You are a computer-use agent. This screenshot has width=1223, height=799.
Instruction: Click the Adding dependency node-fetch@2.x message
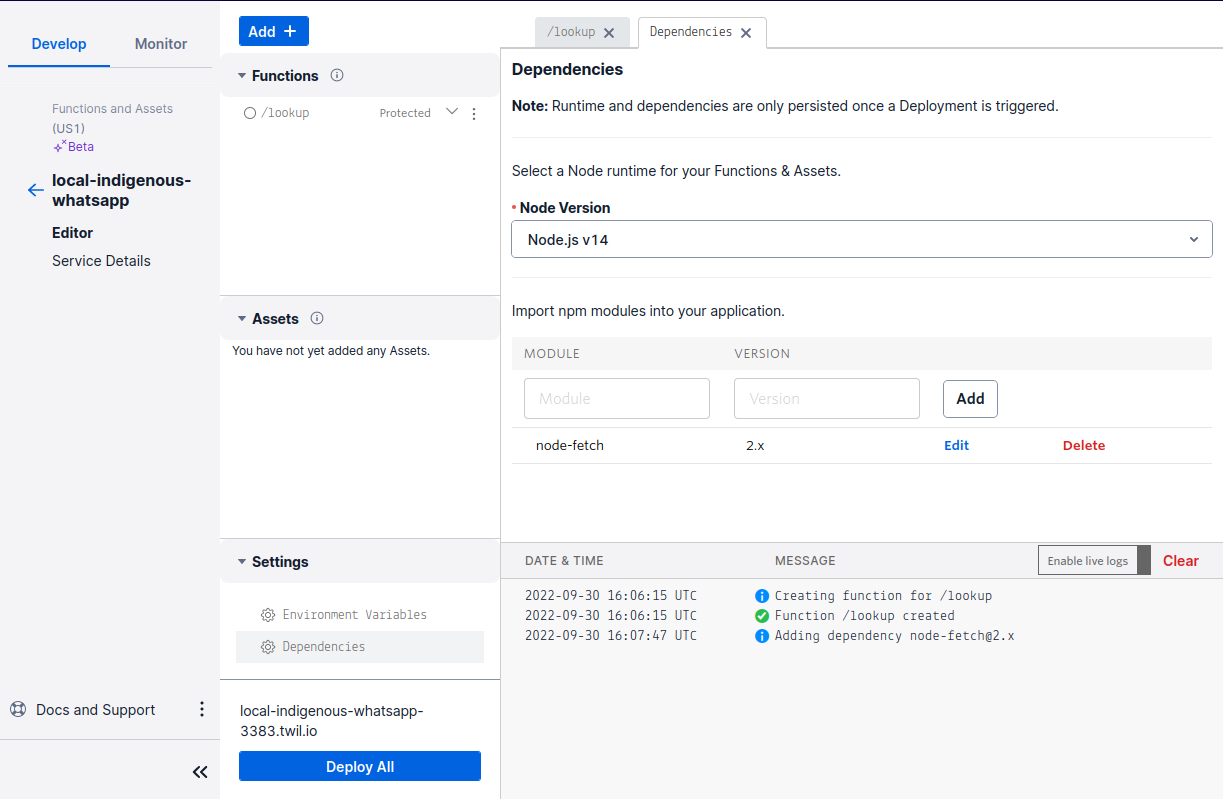click(895, 636)
